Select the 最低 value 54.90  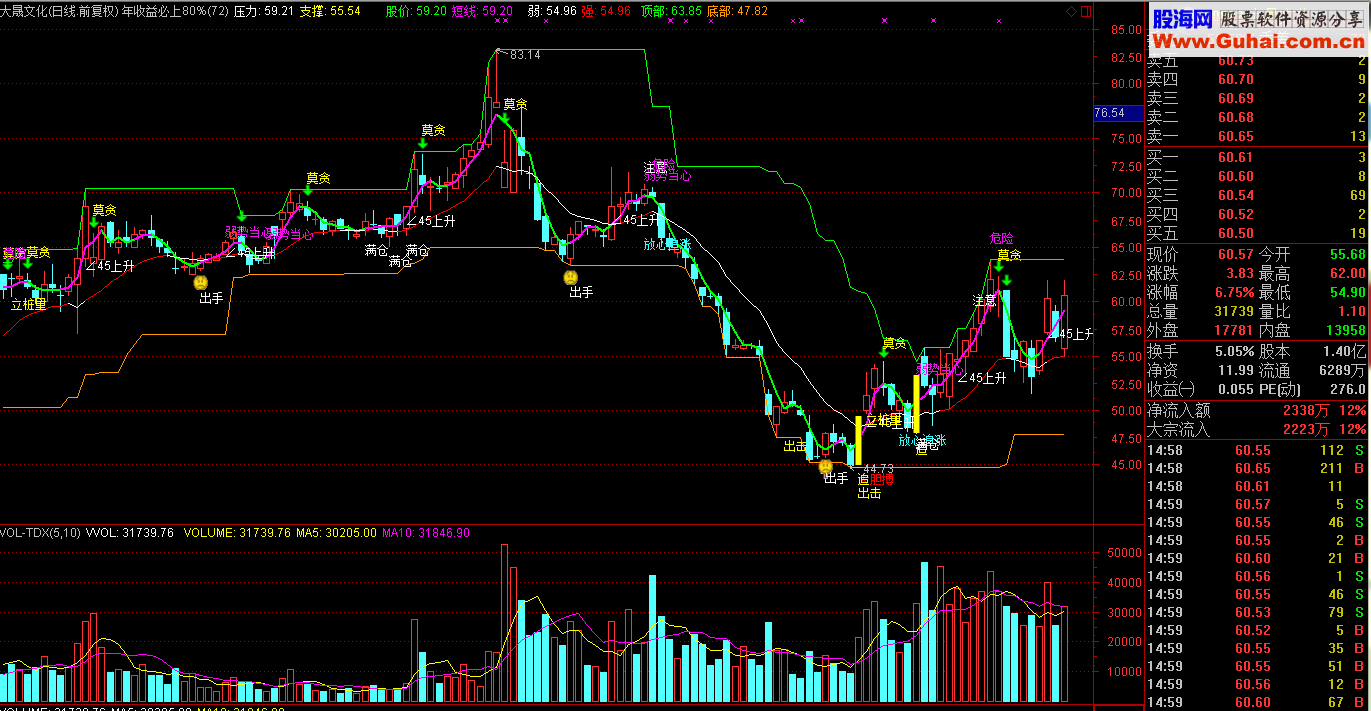[x=1346, y=292]
